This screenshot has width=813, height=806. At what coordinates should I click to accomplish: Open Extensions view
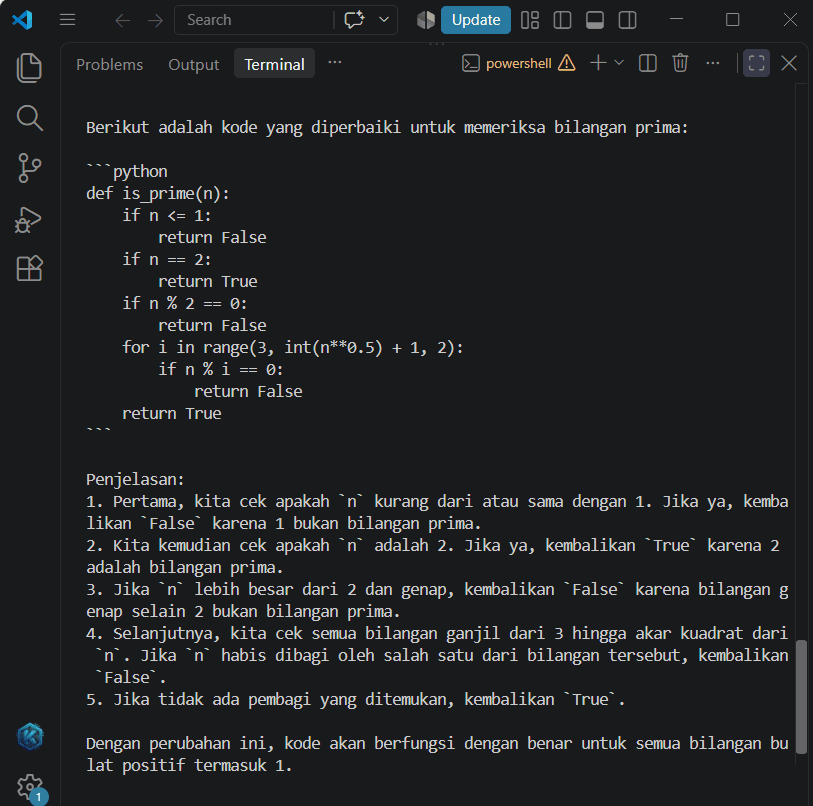[29, 268]
